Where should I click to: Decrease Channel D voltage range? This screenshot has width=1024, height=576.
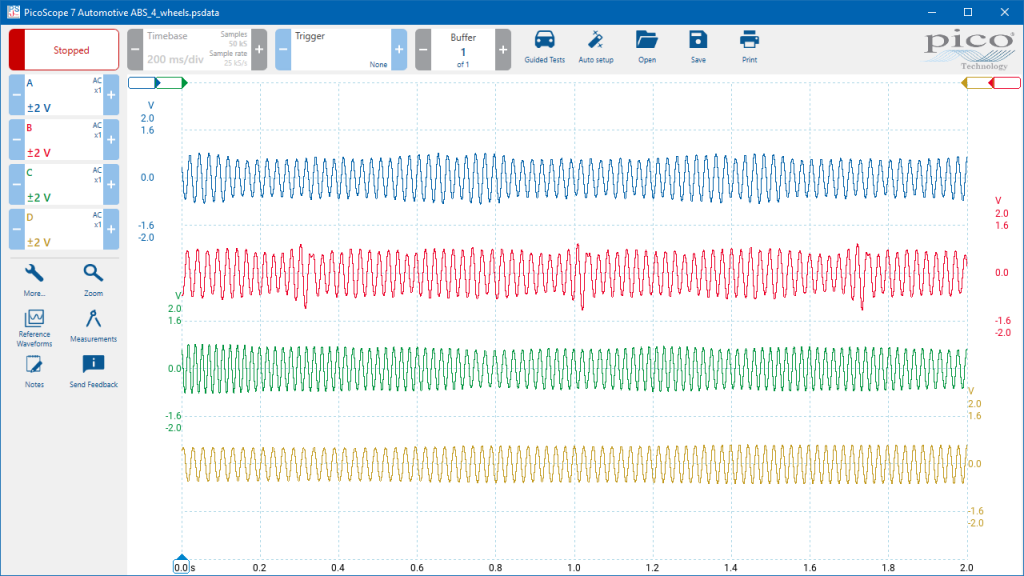coord(16,229)
